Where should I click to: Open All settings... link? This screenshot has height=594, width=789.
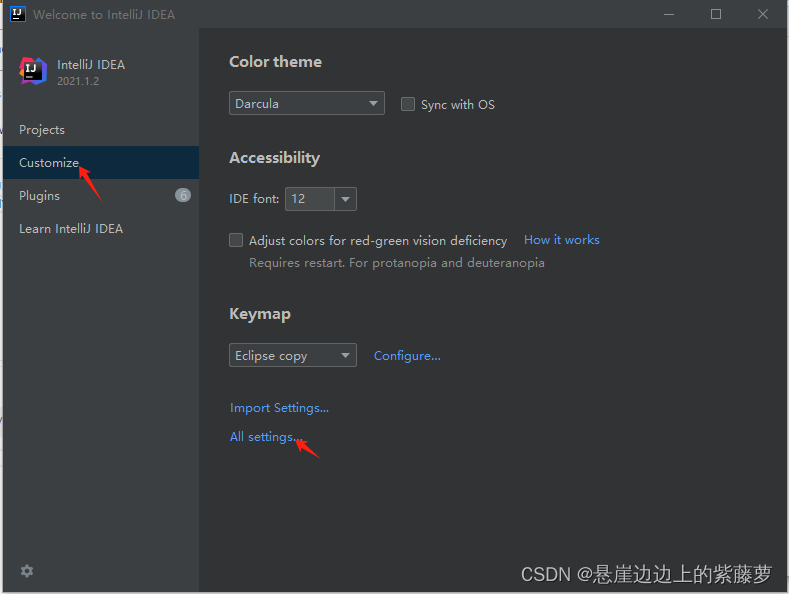266,436
